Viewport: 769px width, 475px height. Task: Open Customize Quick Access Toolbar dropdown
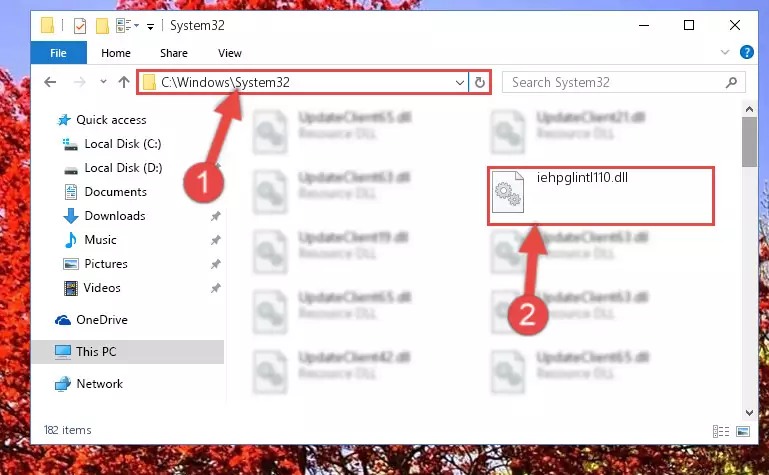pyautogui.click(x=150, y=26)
